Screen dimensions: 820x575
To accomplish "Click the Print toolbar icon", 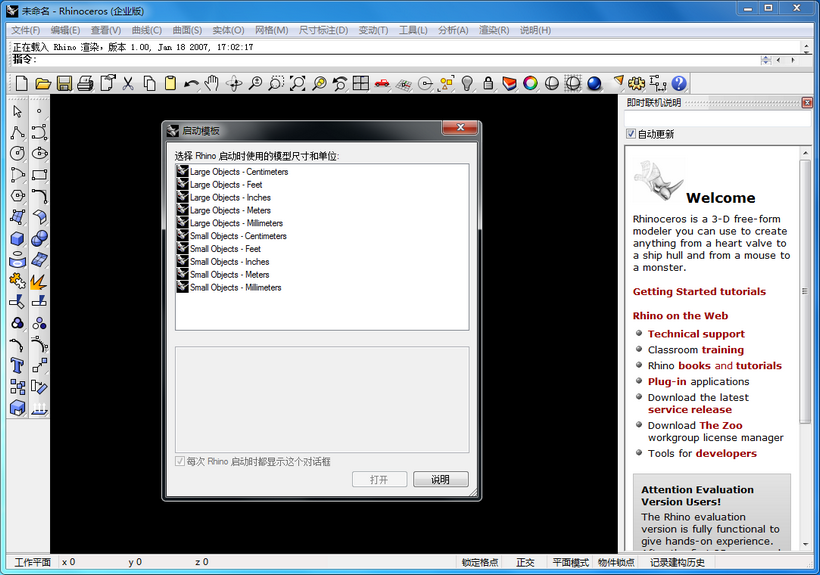I will tap(85, 83).
